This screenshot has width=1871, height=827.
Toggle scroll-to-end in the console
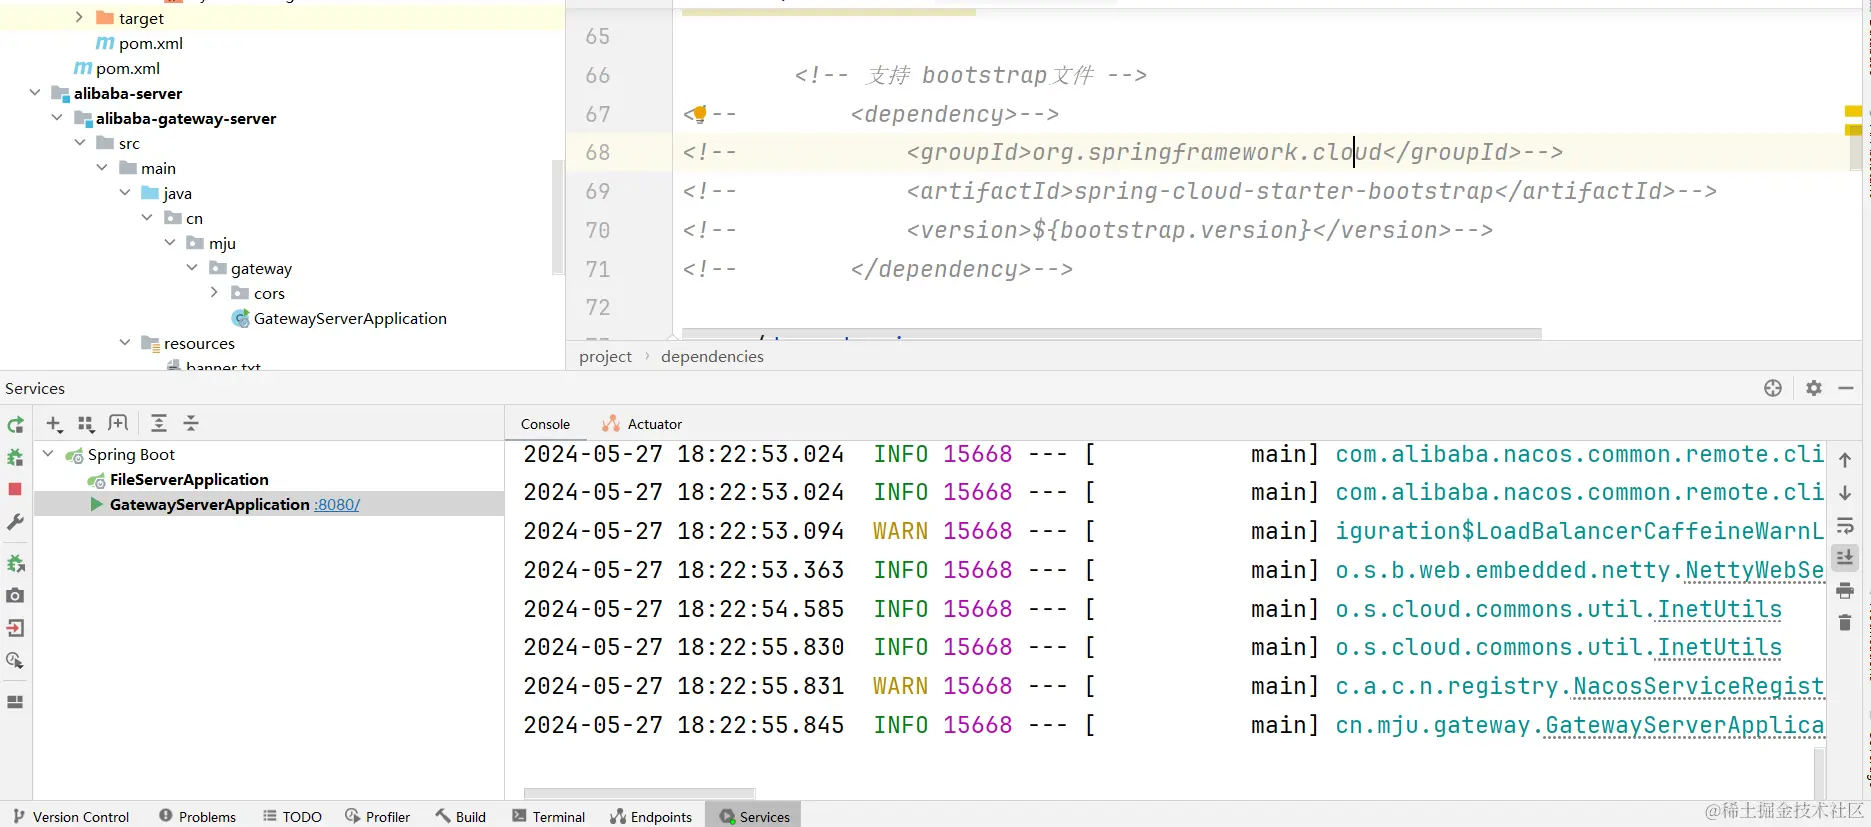point(1845,558)
